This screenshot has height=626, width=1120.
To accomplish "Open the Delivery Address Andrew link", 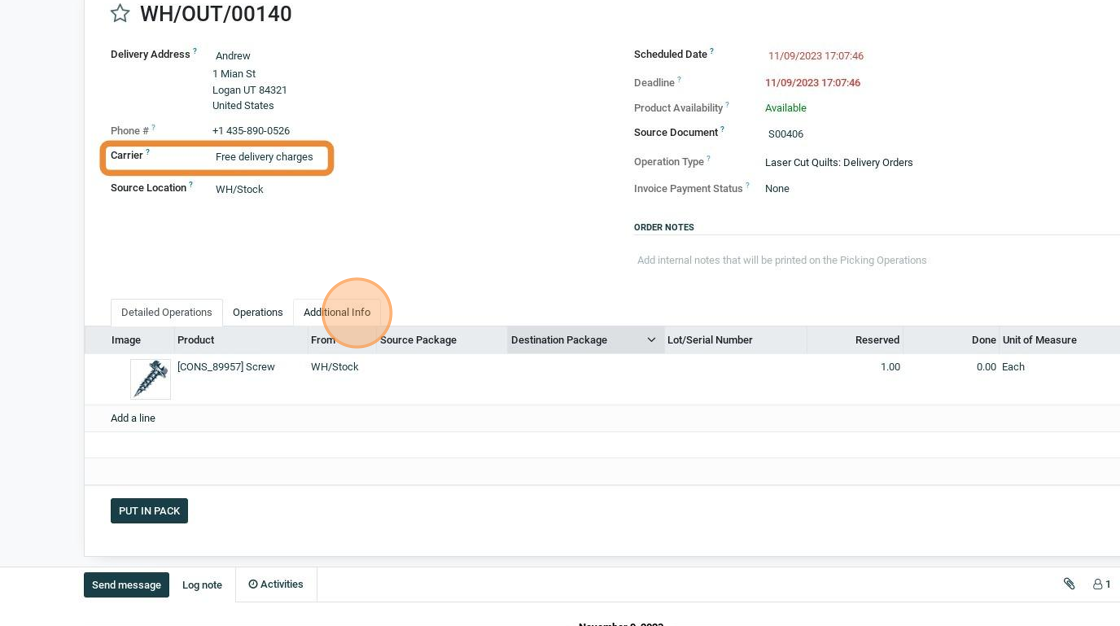I will tap(233, 56).
